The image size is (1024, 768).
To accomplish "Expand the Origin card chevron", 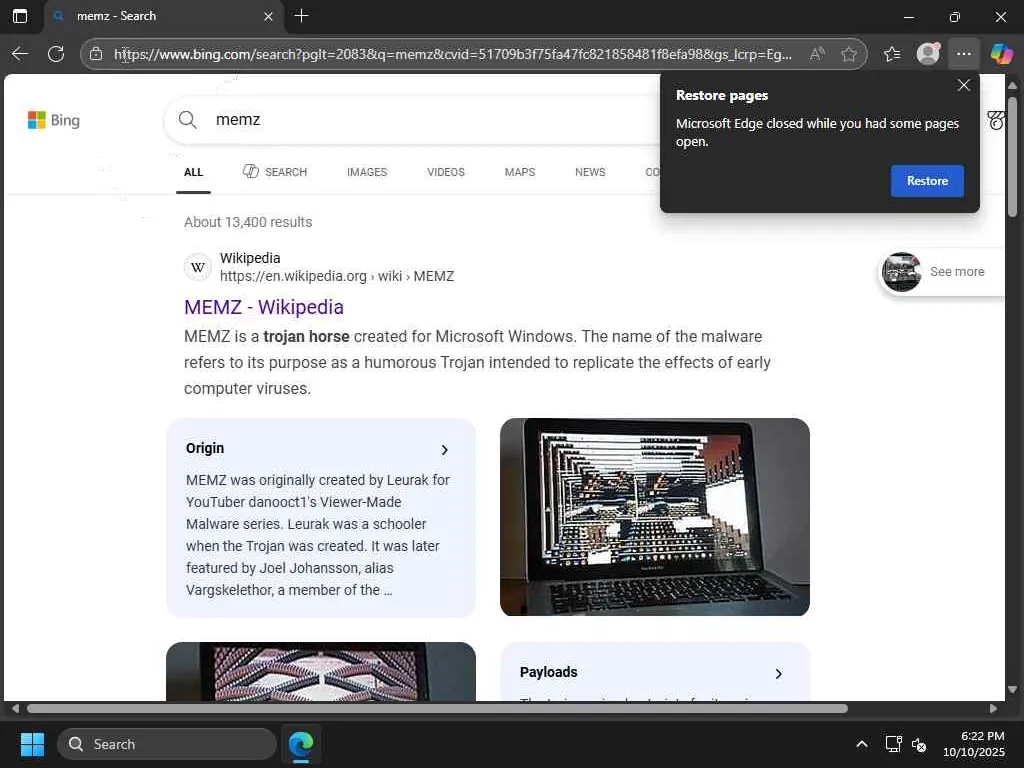I will (x=445, y=450).
